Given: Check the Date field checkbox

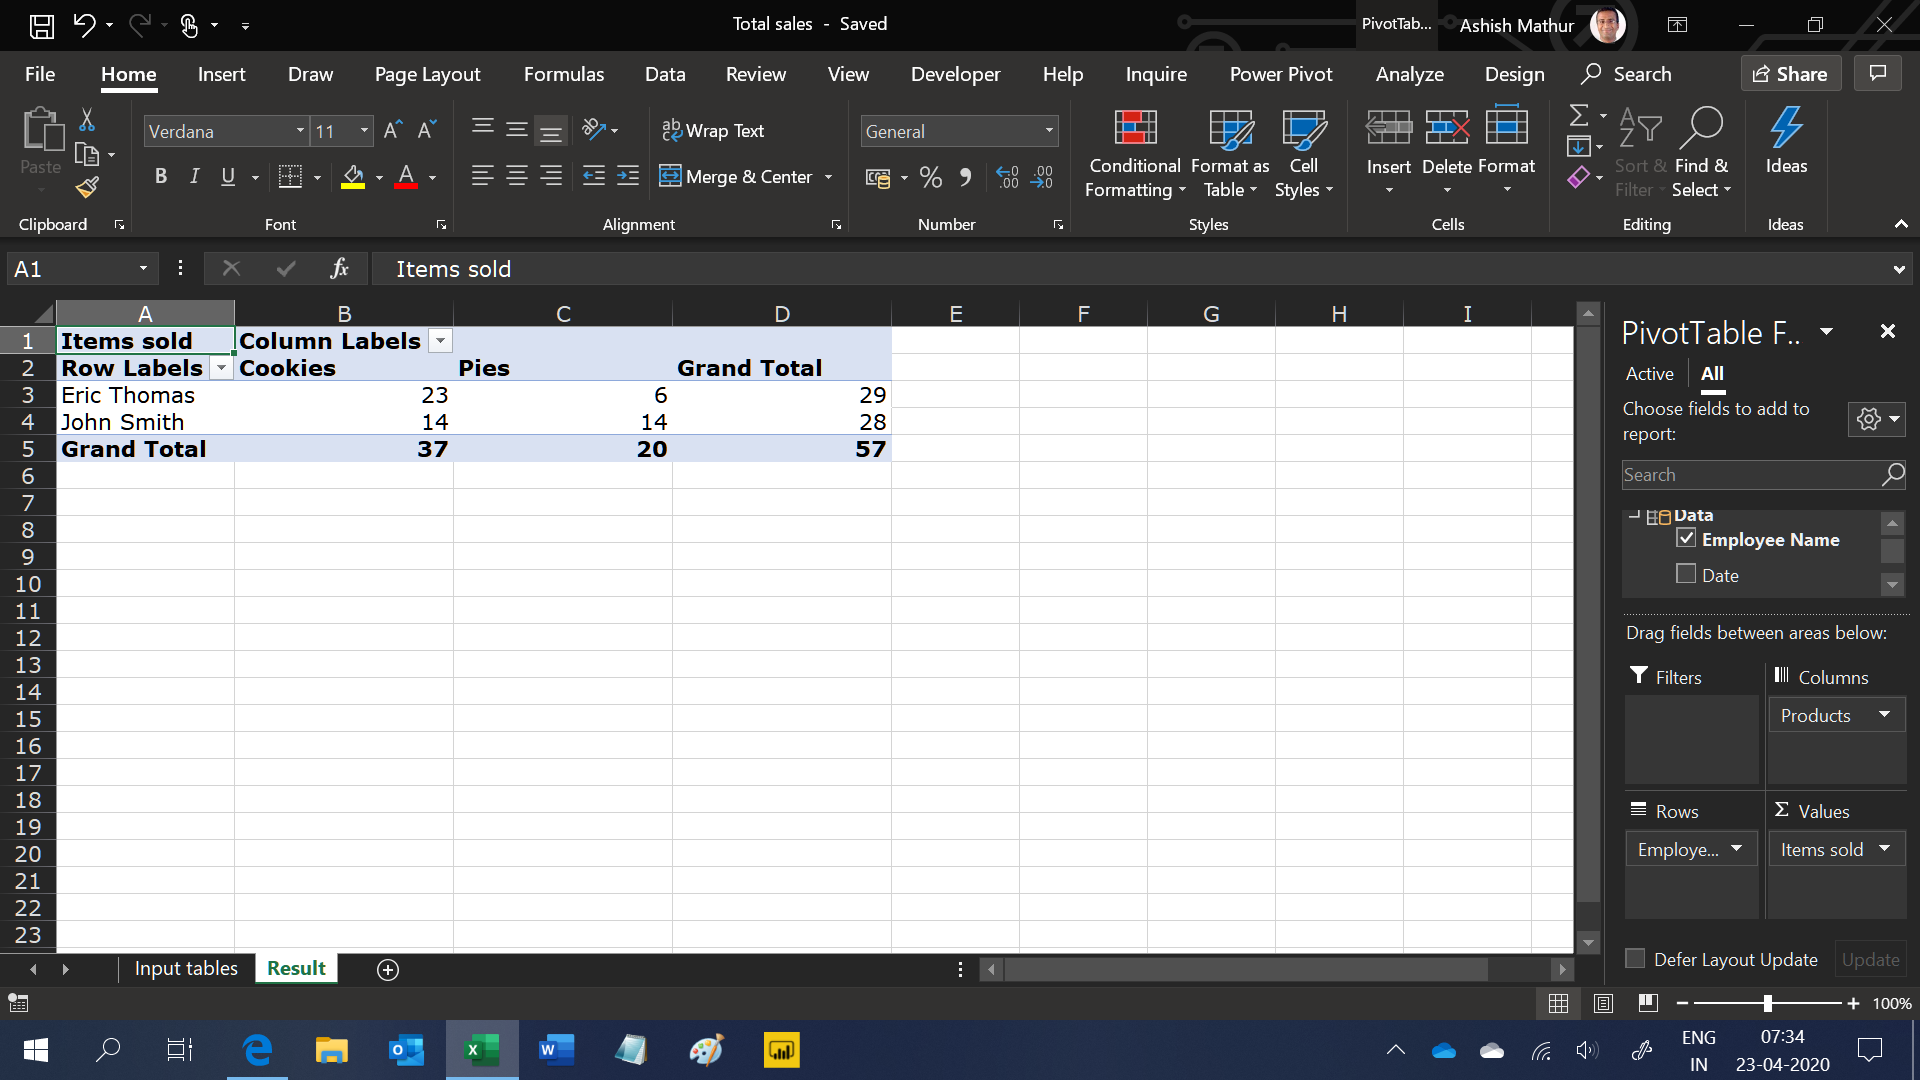Looking at the screenshot, I should [x=1687, y=575].
